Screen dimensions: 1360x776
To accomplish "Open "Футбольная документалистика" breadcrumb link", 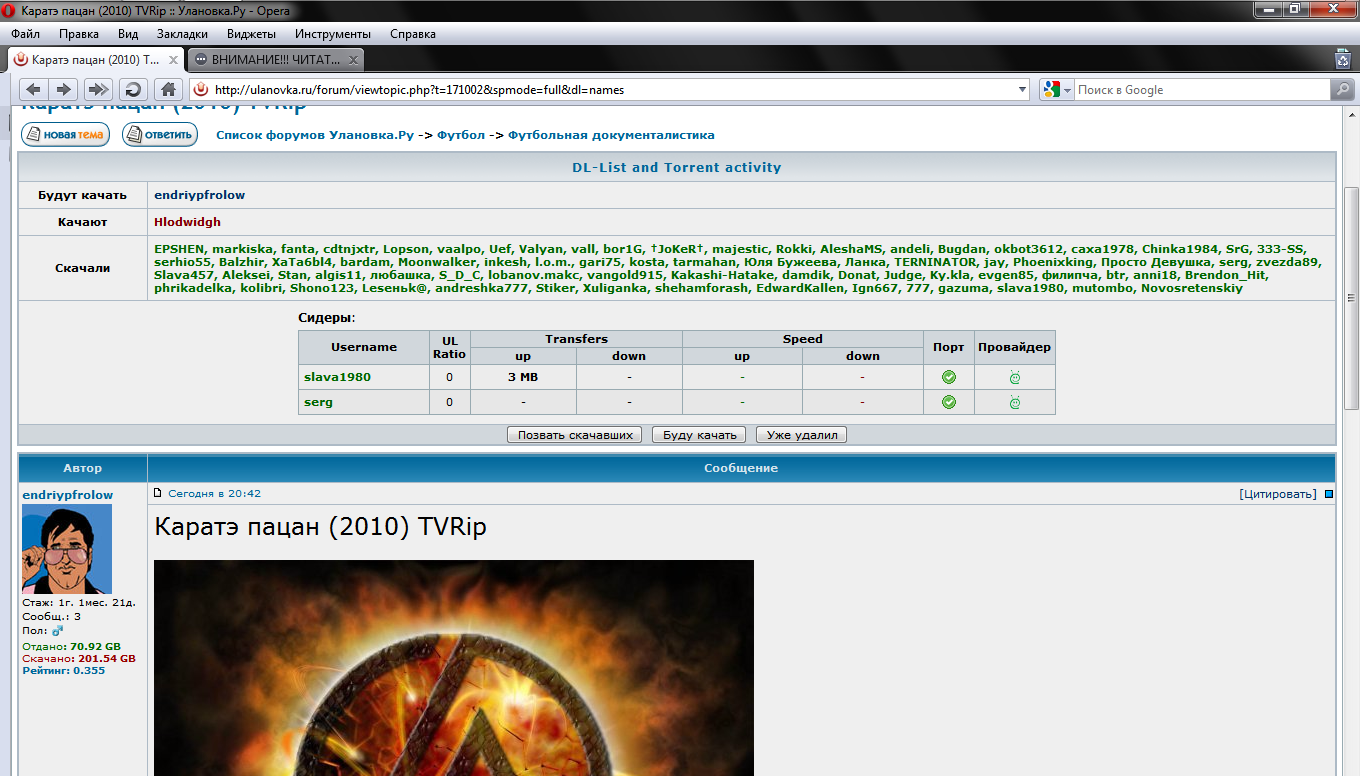I will [611, 135].
